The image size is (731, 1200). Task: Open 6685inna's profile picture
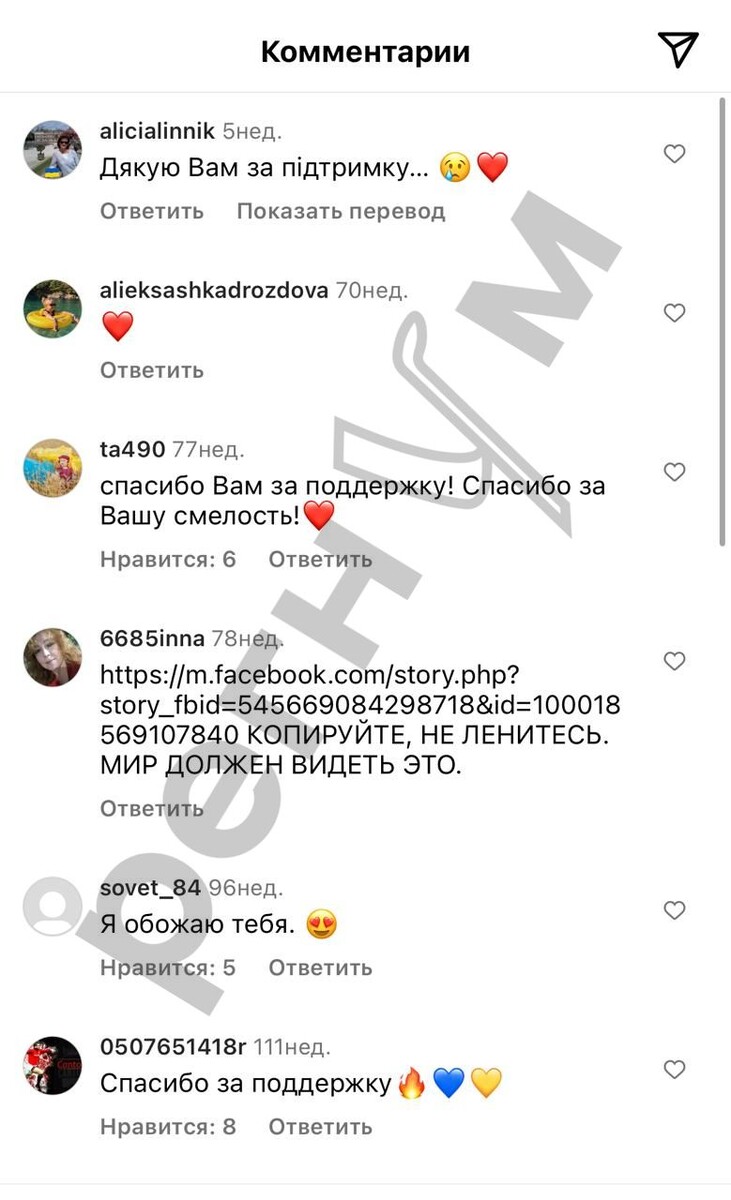pyautogui.click(x=52, y=657)
